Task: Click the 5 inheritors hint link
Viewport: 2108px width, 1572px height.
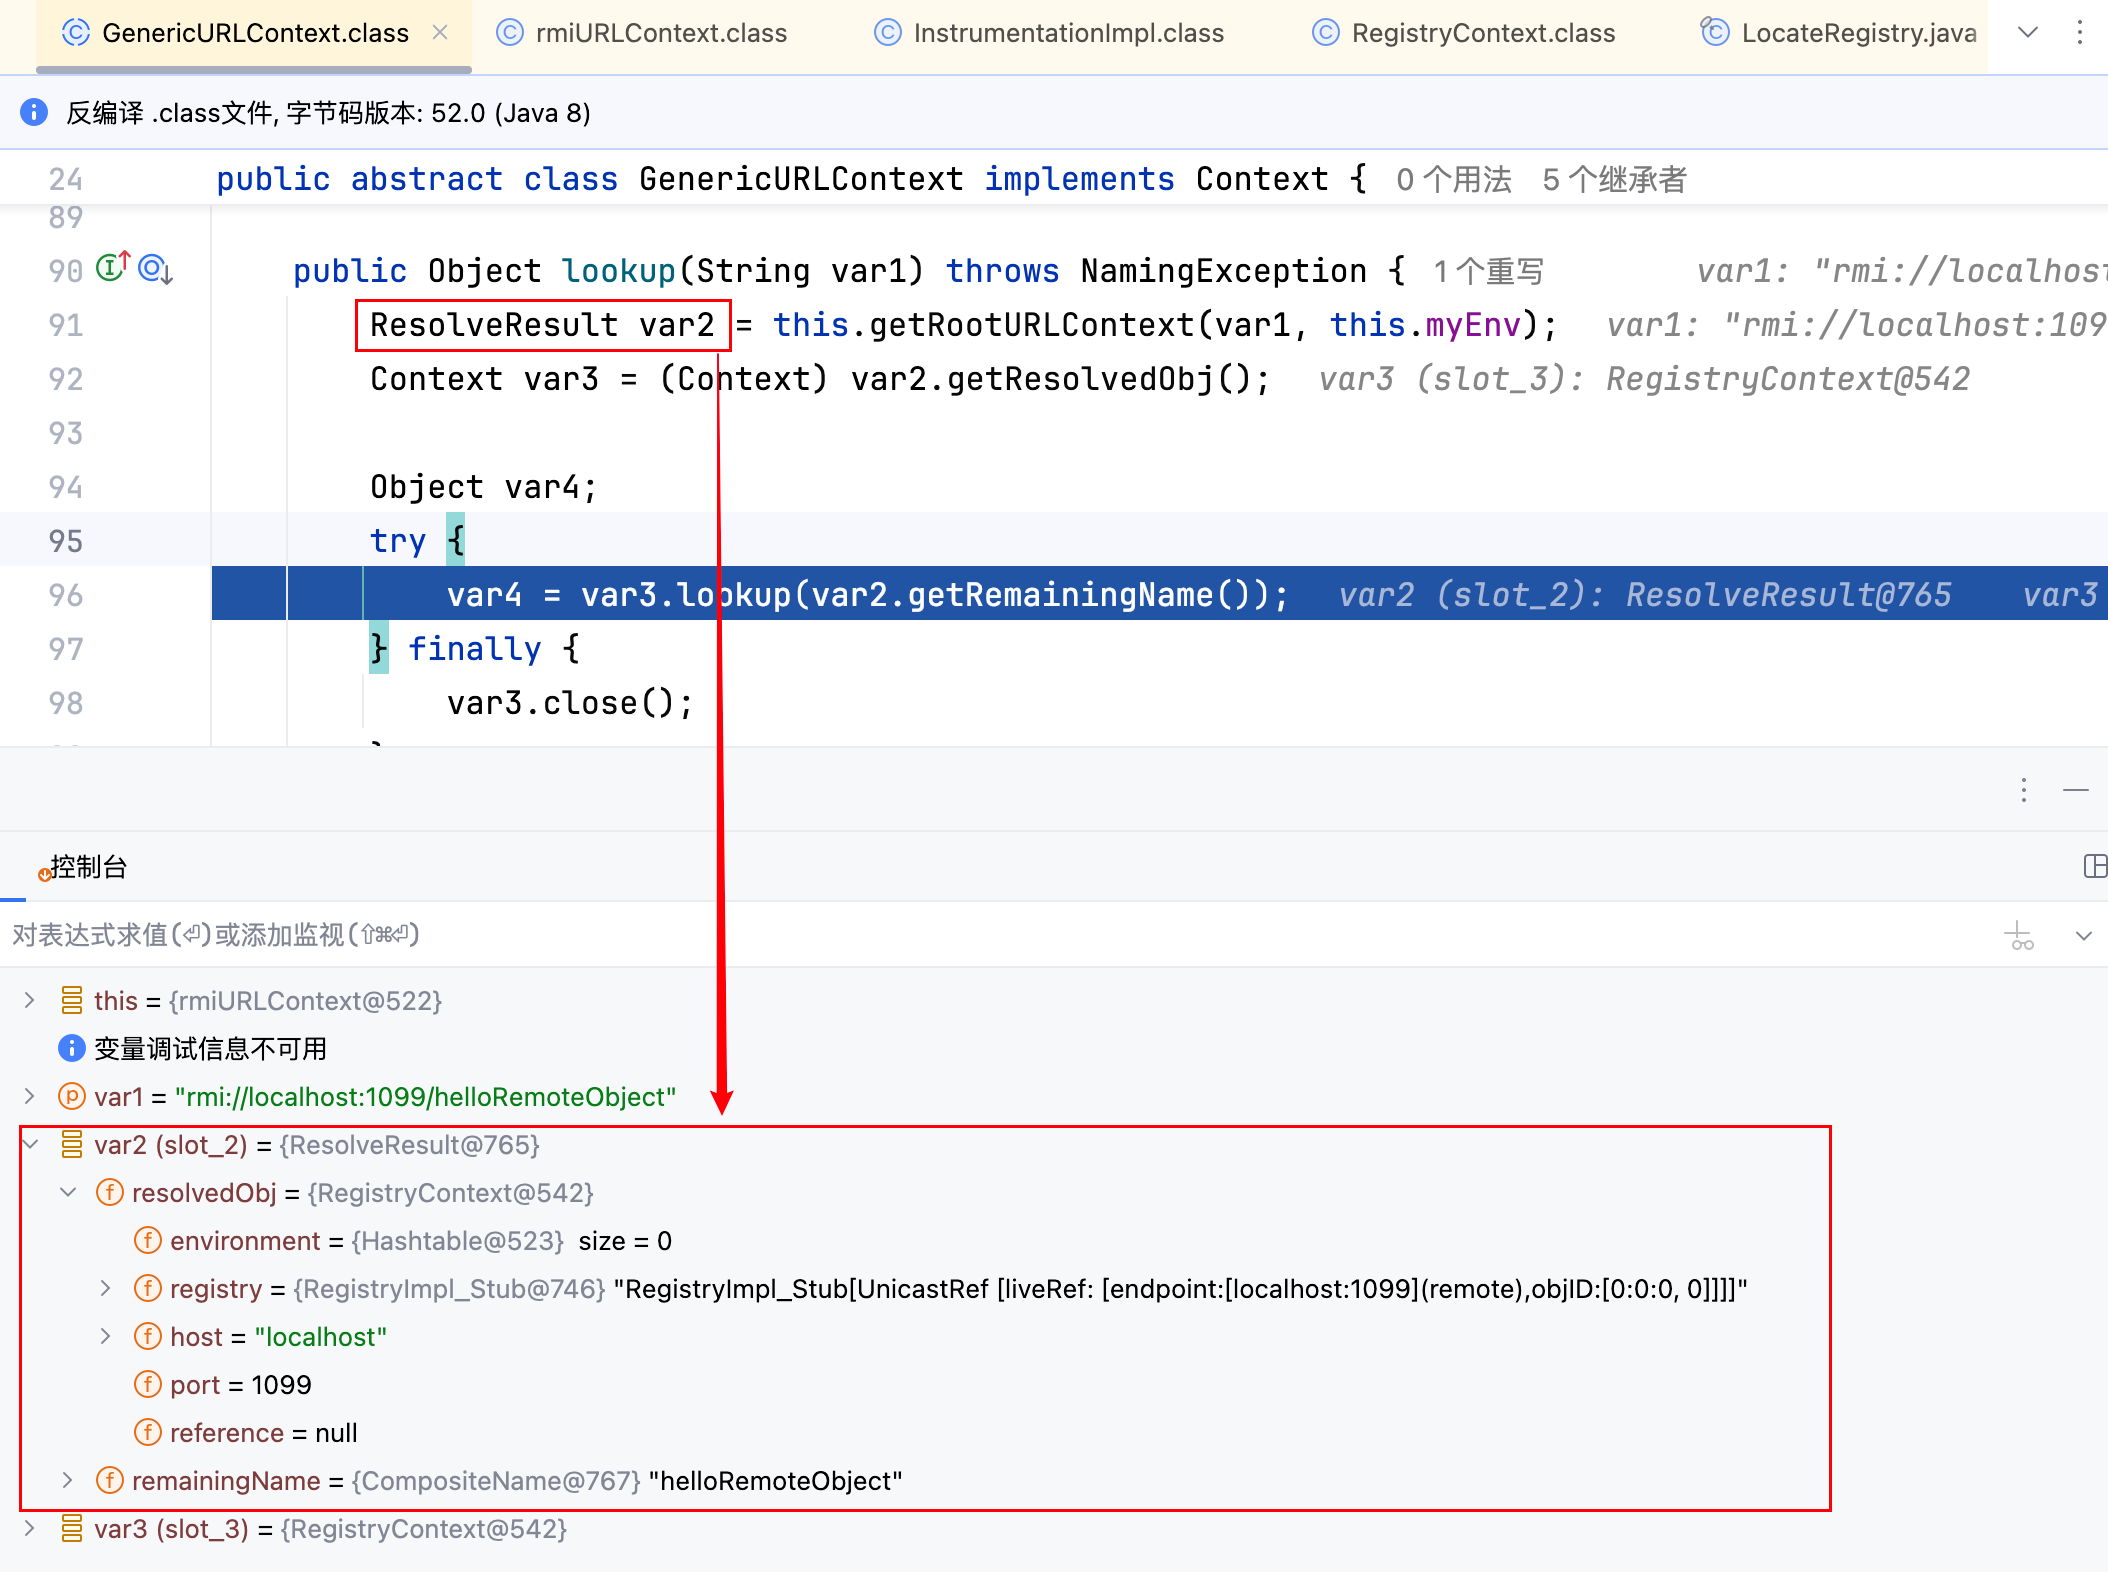Action: [x=1614, y=180]
